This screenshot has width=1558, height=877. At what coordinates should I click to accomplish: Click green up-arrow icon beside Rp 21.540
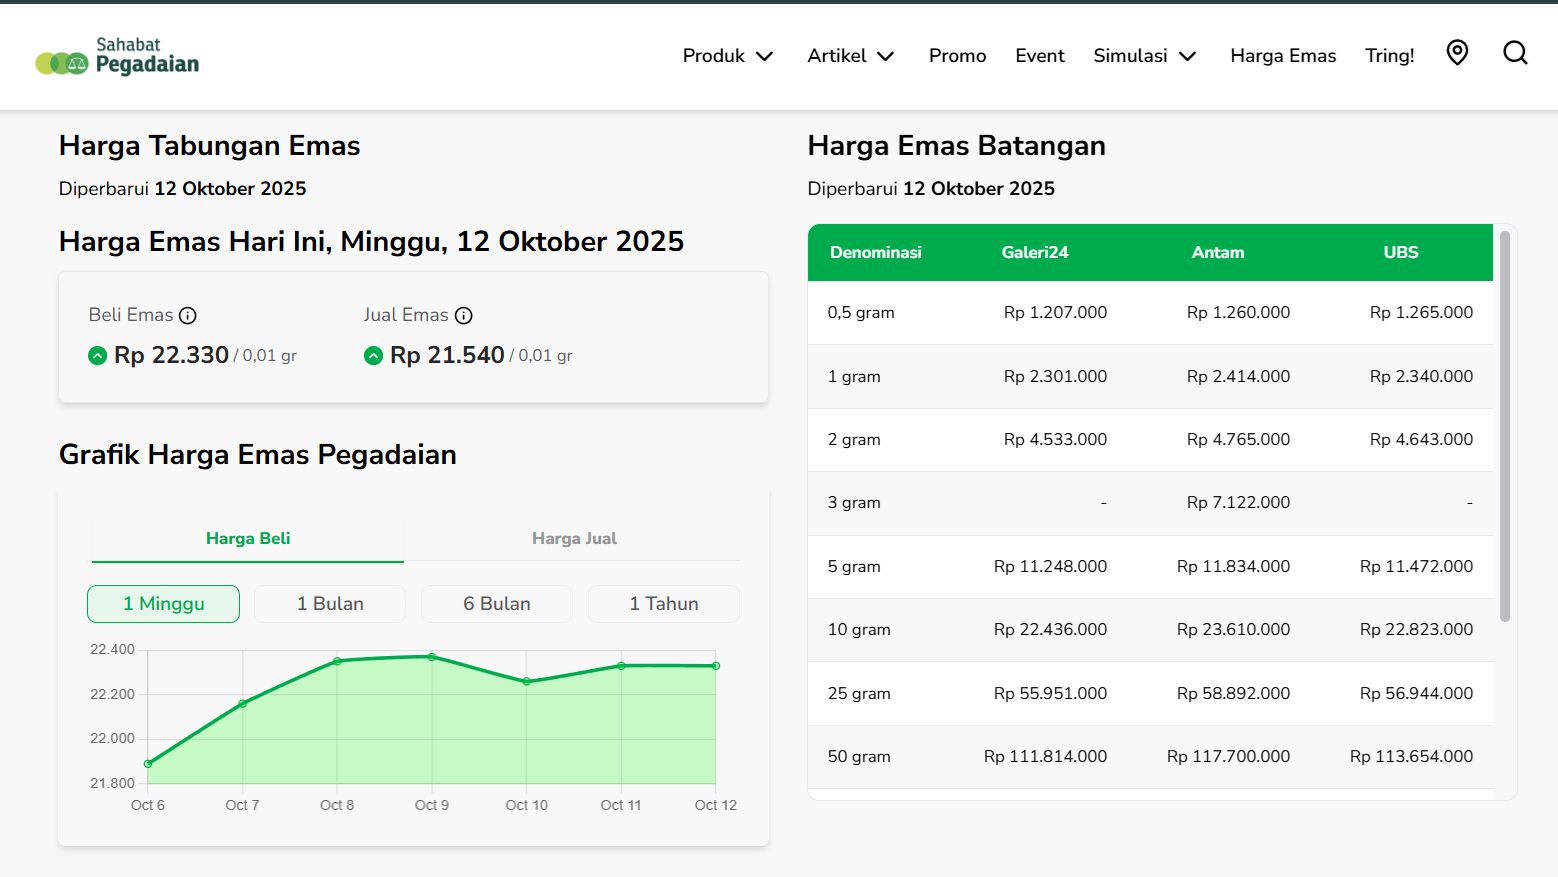coord(373,356)
